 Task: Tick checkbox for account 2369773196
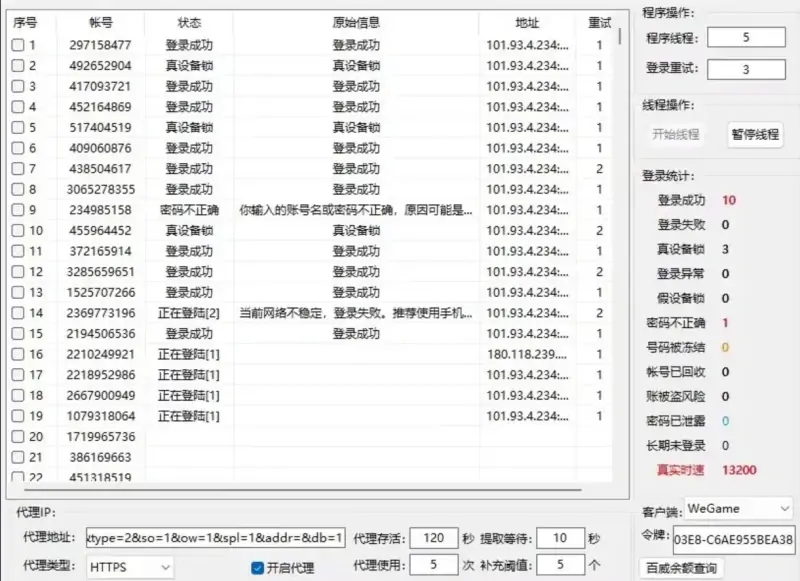(18, 313)
